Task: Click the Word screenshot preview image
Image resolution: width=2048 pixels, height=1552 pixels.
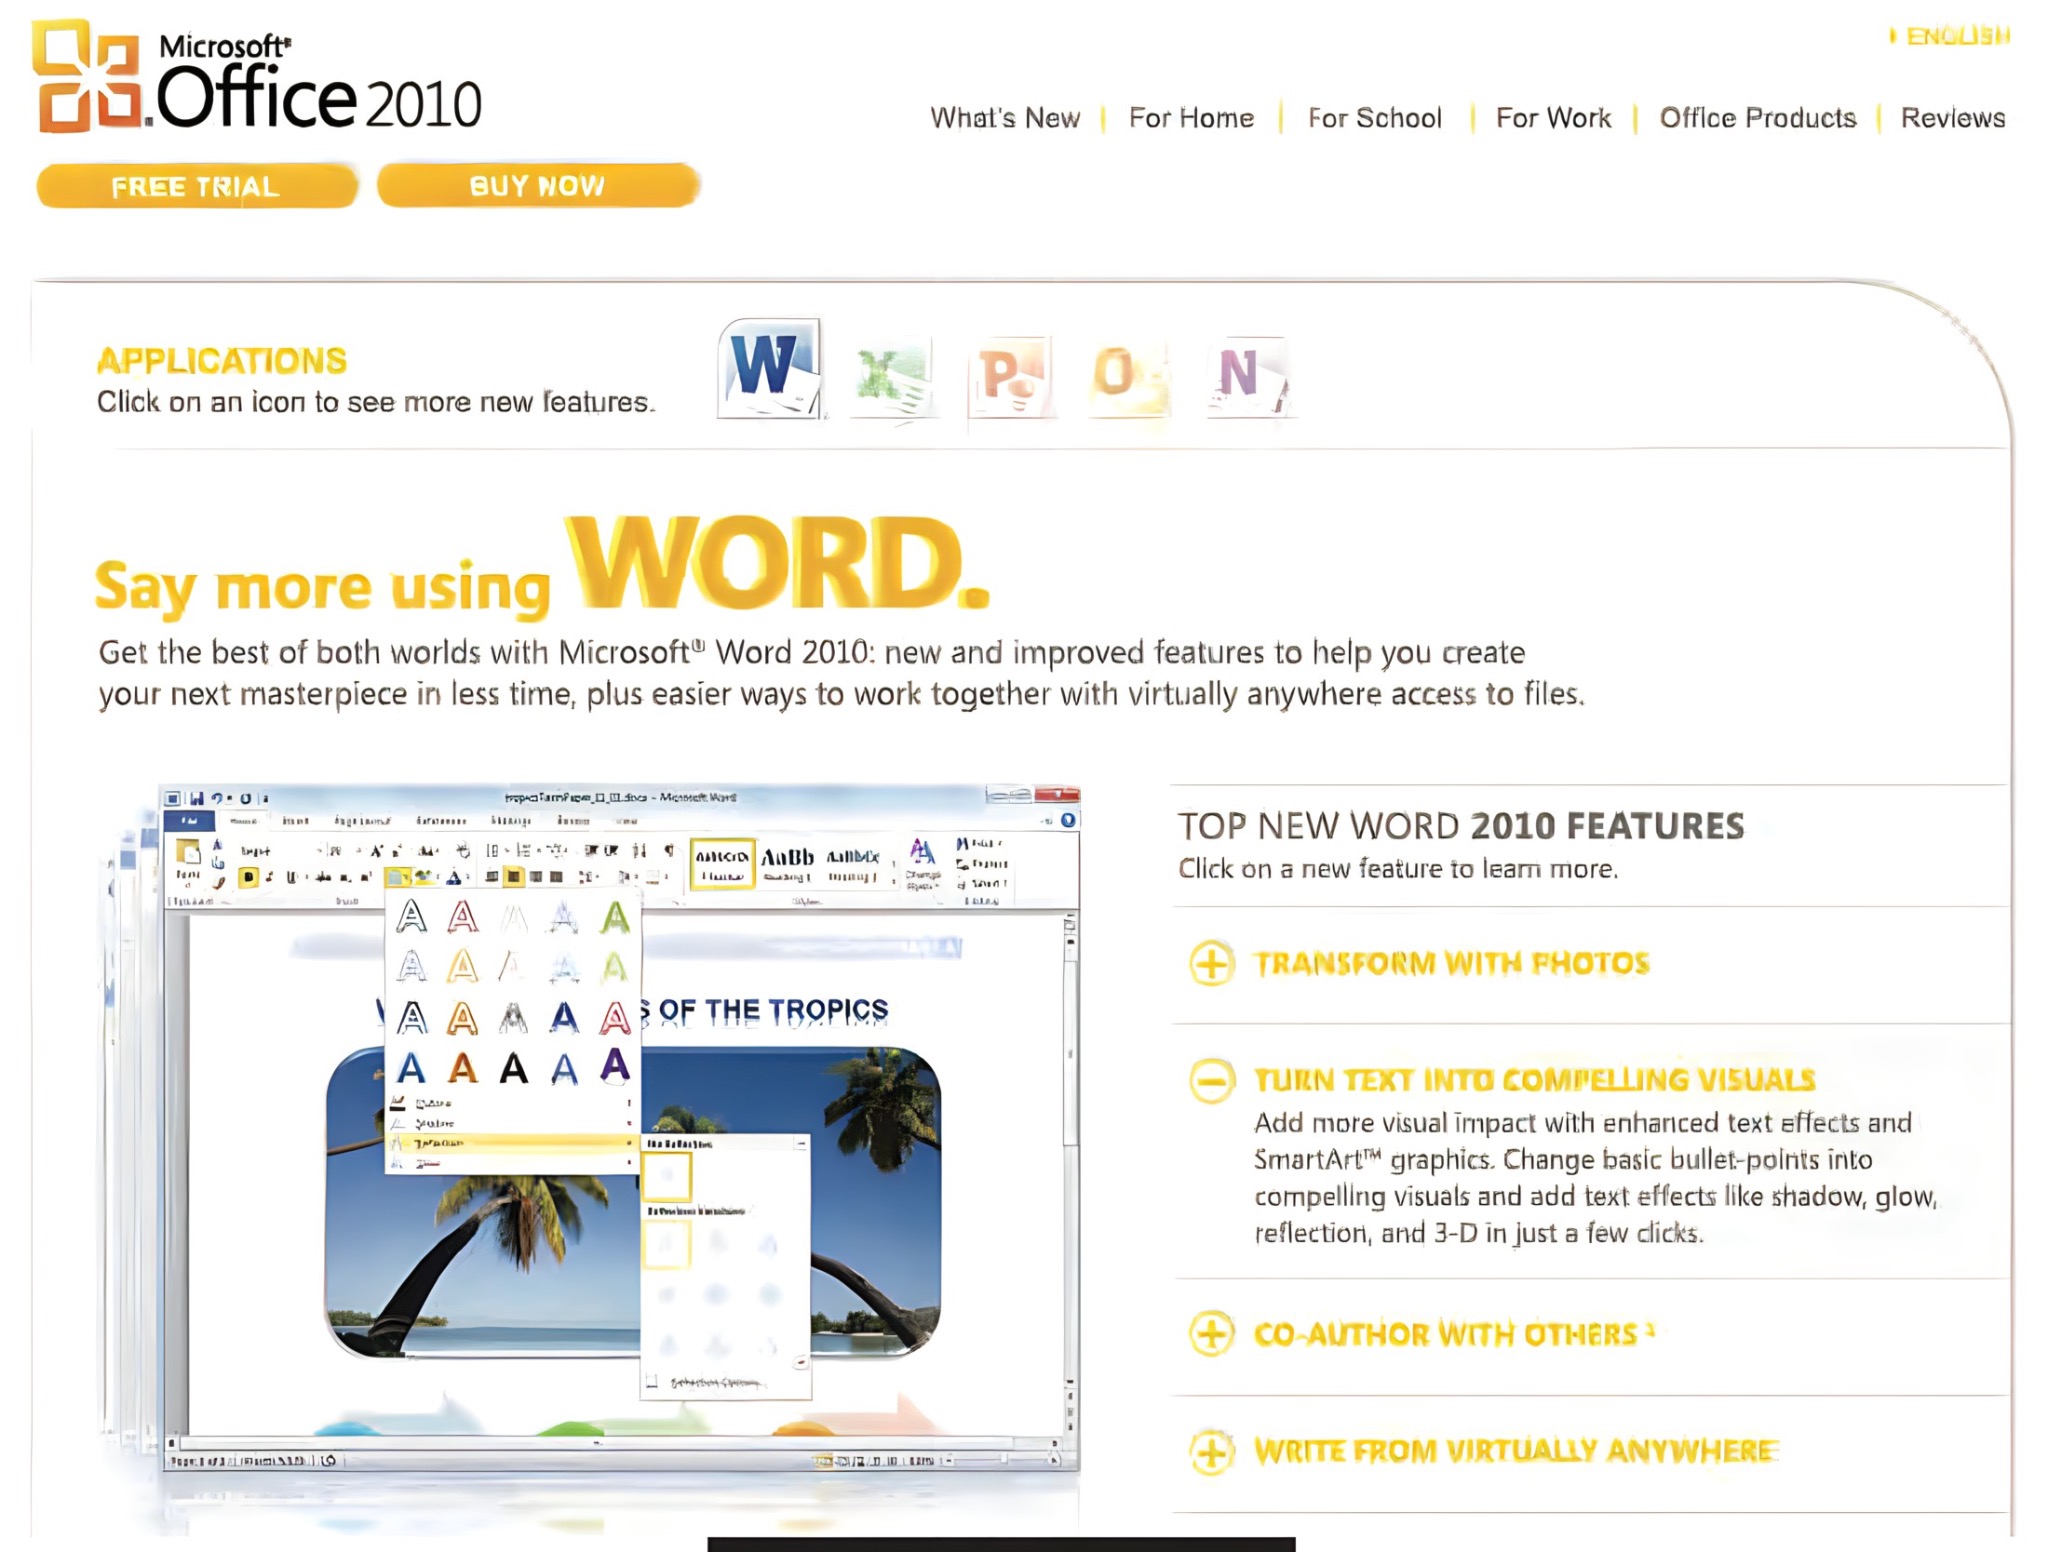Action: [x=620, y=1128]
